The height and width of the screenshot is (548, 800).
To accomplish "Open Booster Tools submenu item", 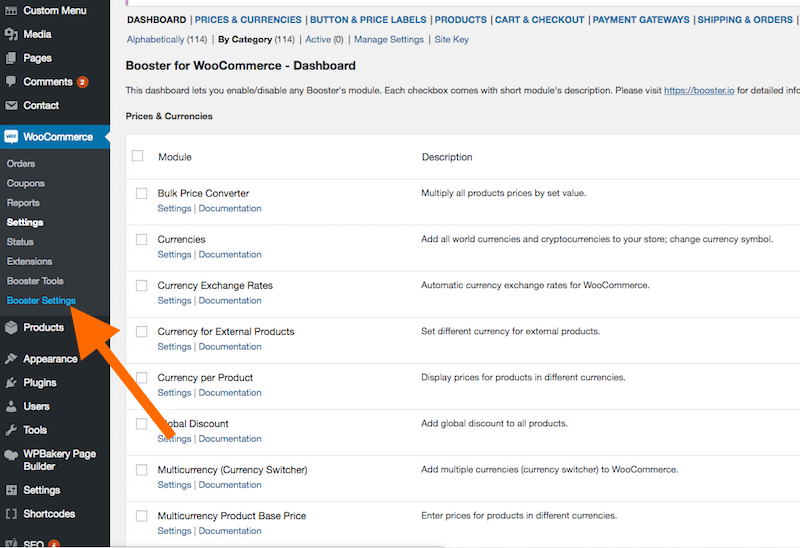I will [x=35, y=281].
